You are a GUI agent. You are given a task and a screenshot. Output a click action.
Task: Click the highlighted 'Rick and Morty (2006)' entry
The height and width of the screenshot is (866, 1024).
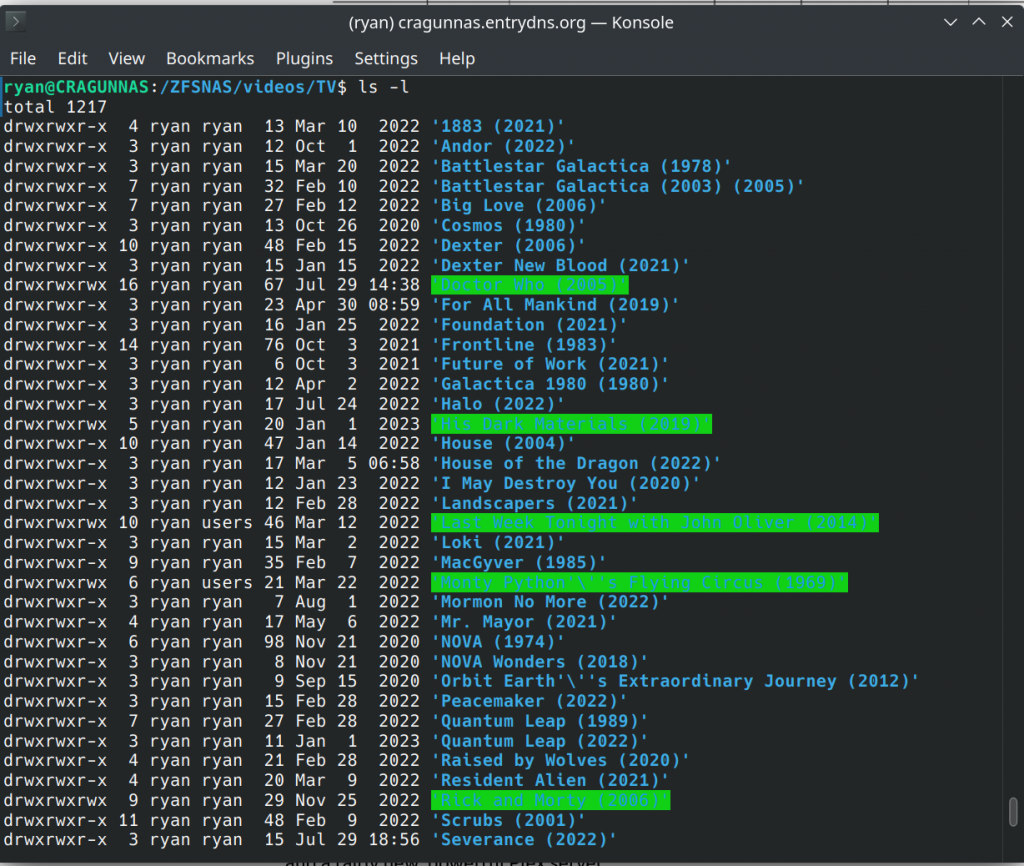click(551, 800)
